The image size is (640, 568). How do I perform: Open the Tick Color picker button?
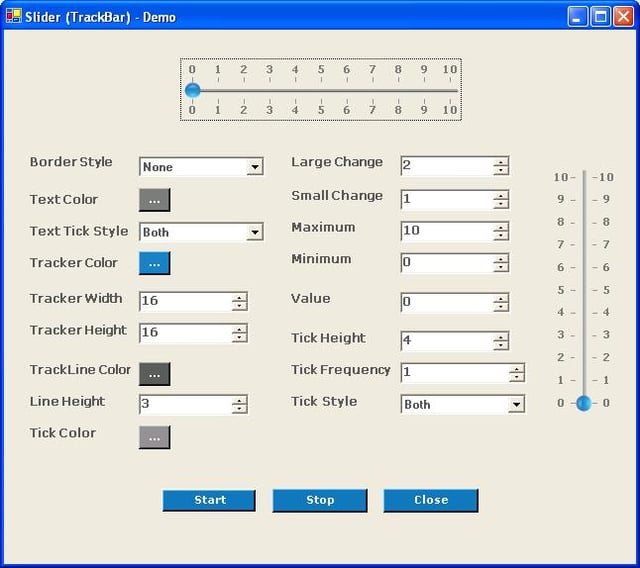click(x=155, y=437)
